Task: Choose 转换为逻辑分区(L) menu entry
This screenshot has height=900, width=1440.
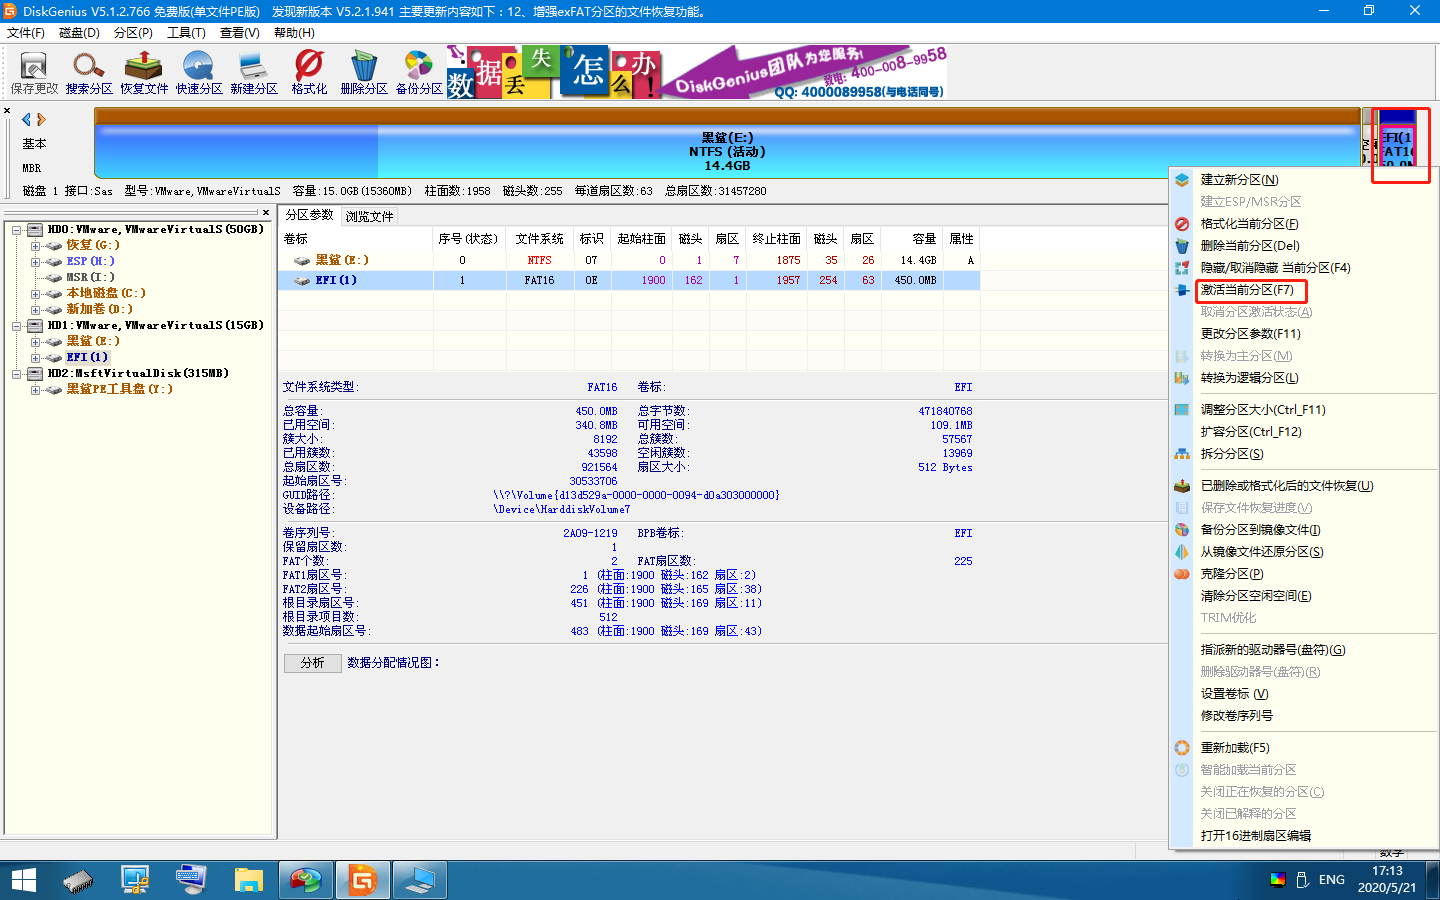Action: pyautogui.click(x=1250, y=378)
